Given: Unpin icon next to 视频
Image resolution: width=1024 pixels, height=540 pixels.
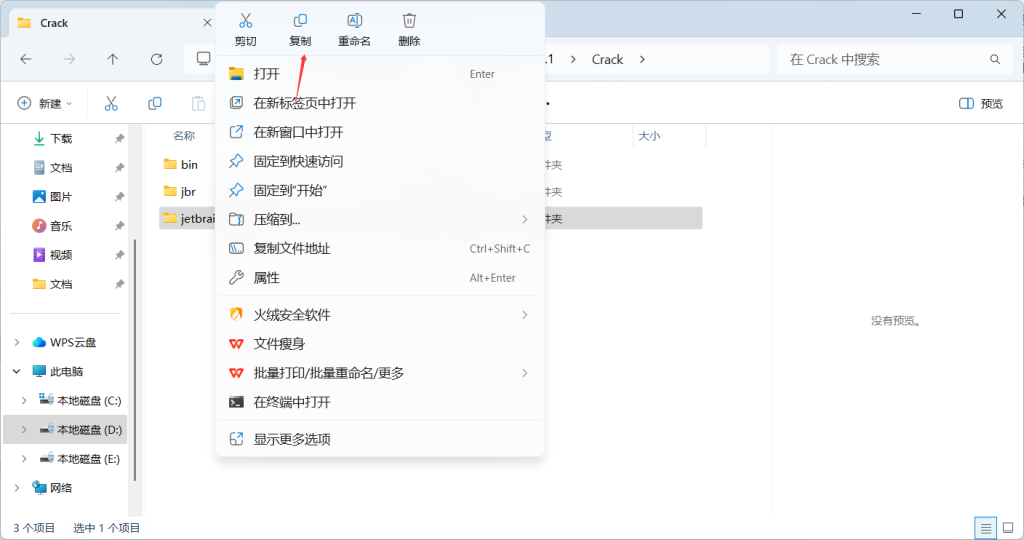Looking at the screenshot, I should tap(120, 255).
